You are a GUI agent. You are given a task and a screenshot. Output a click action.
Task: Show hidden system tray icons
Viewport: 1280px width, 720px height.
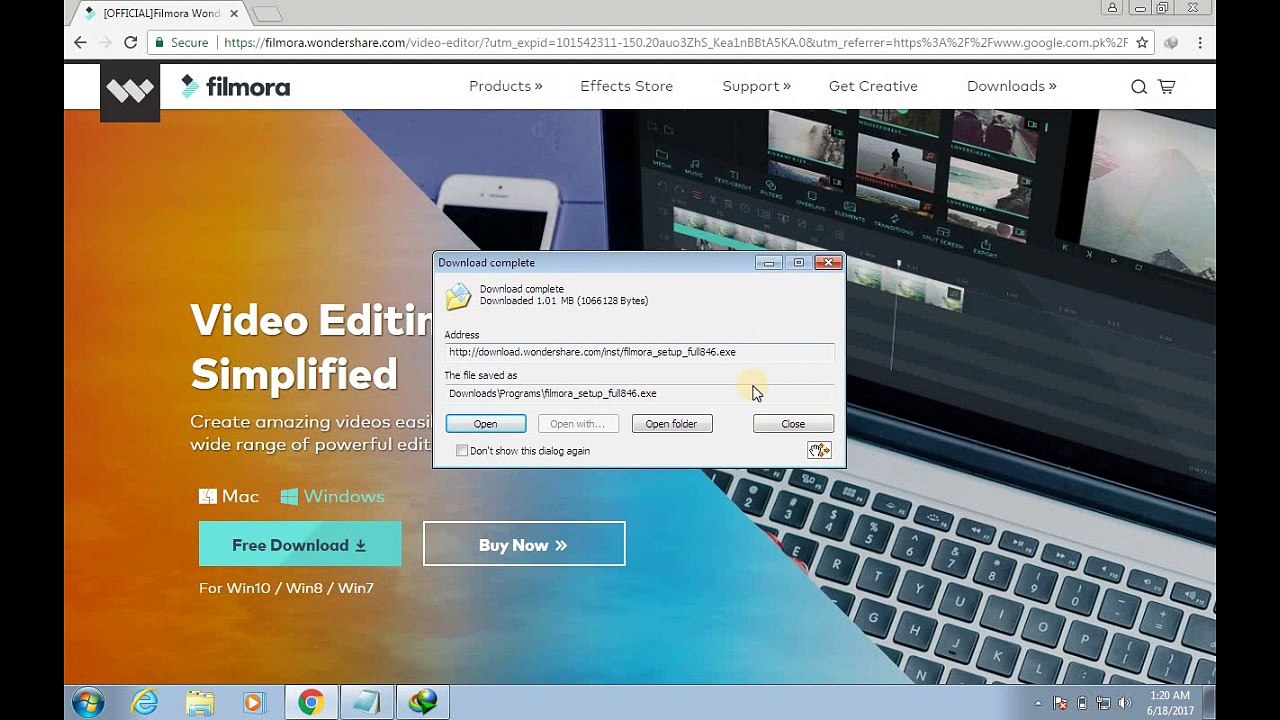tap(1038, 703)
